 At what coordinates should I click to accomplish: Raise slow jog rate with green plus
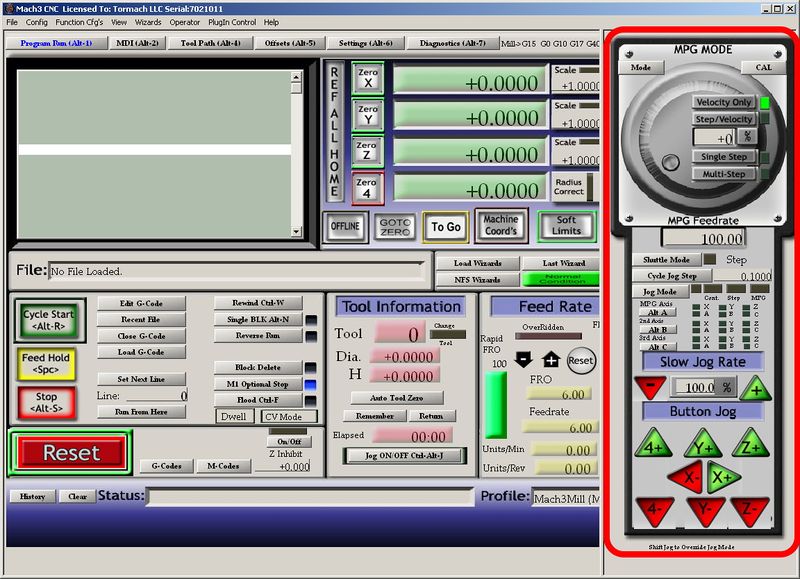pyautogui.click(x=755, y=389)
